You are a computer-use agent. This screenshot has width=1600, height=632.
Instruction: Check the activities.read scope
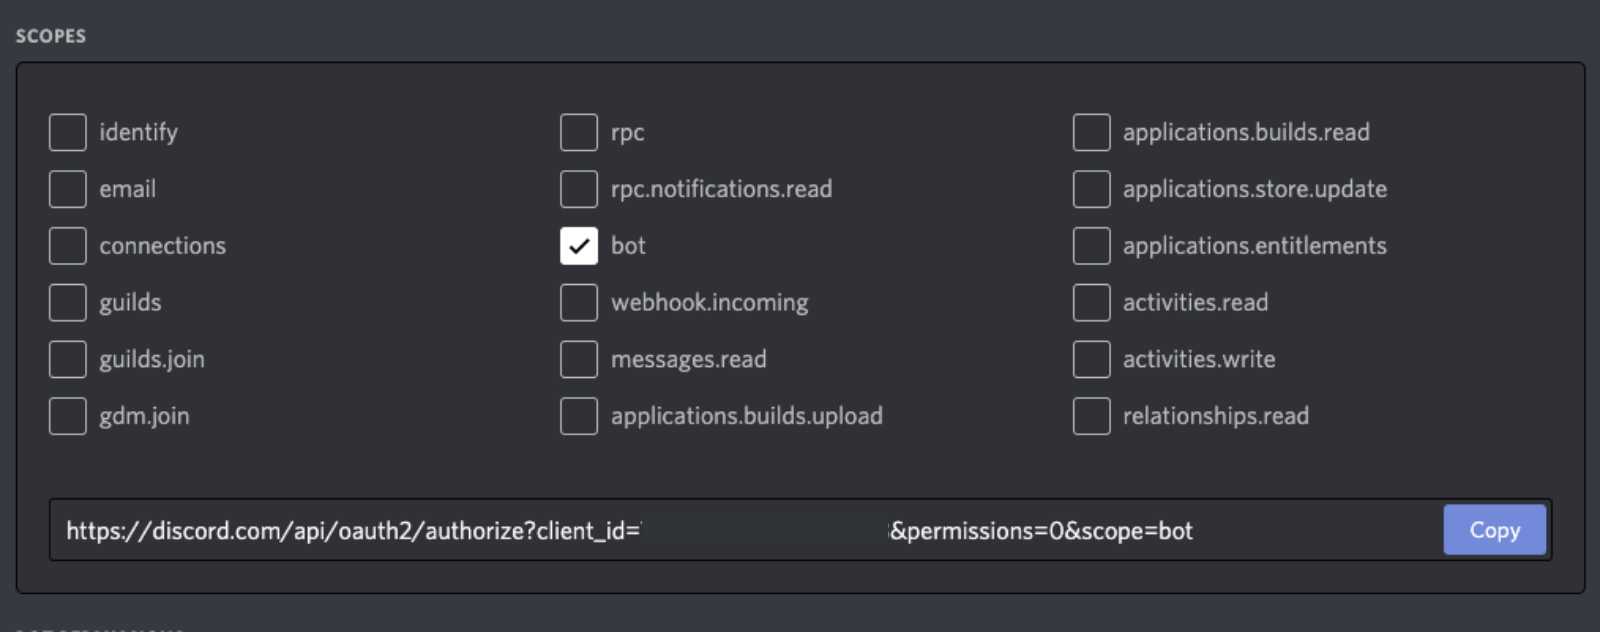point(1091,302)
